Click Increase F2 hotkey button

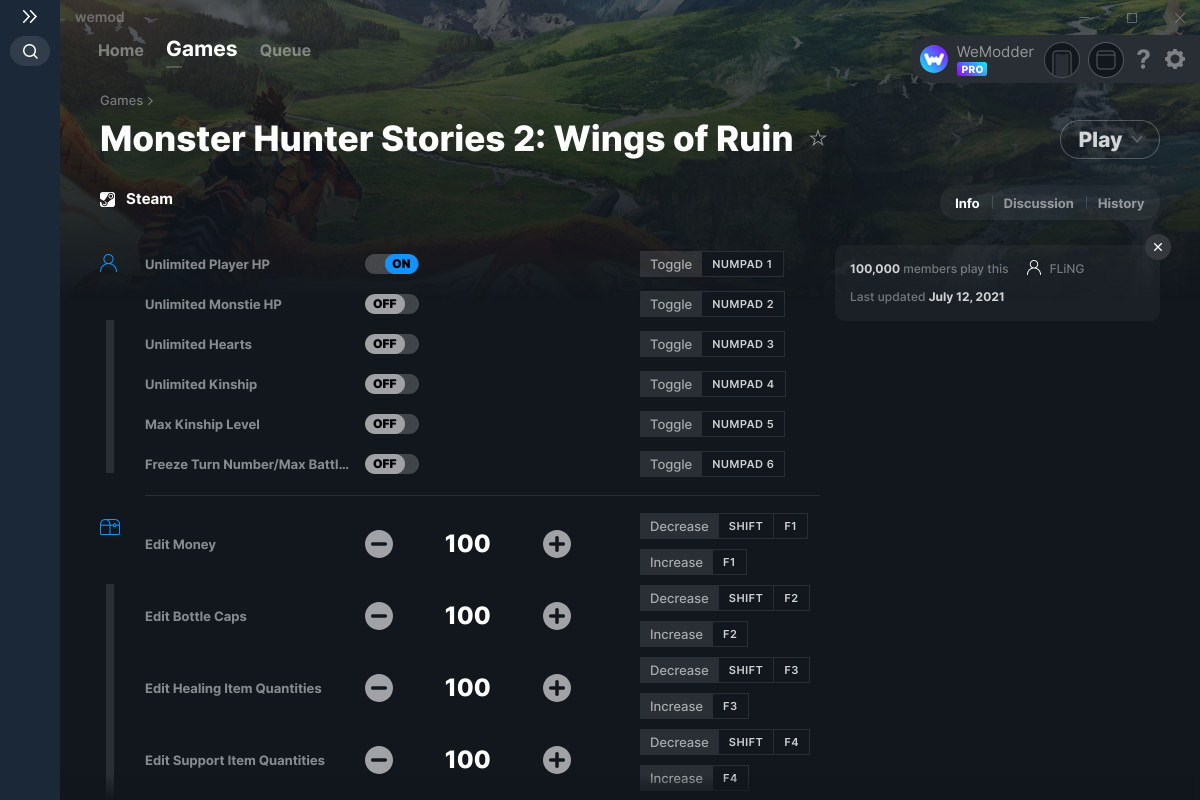[694, 634]
